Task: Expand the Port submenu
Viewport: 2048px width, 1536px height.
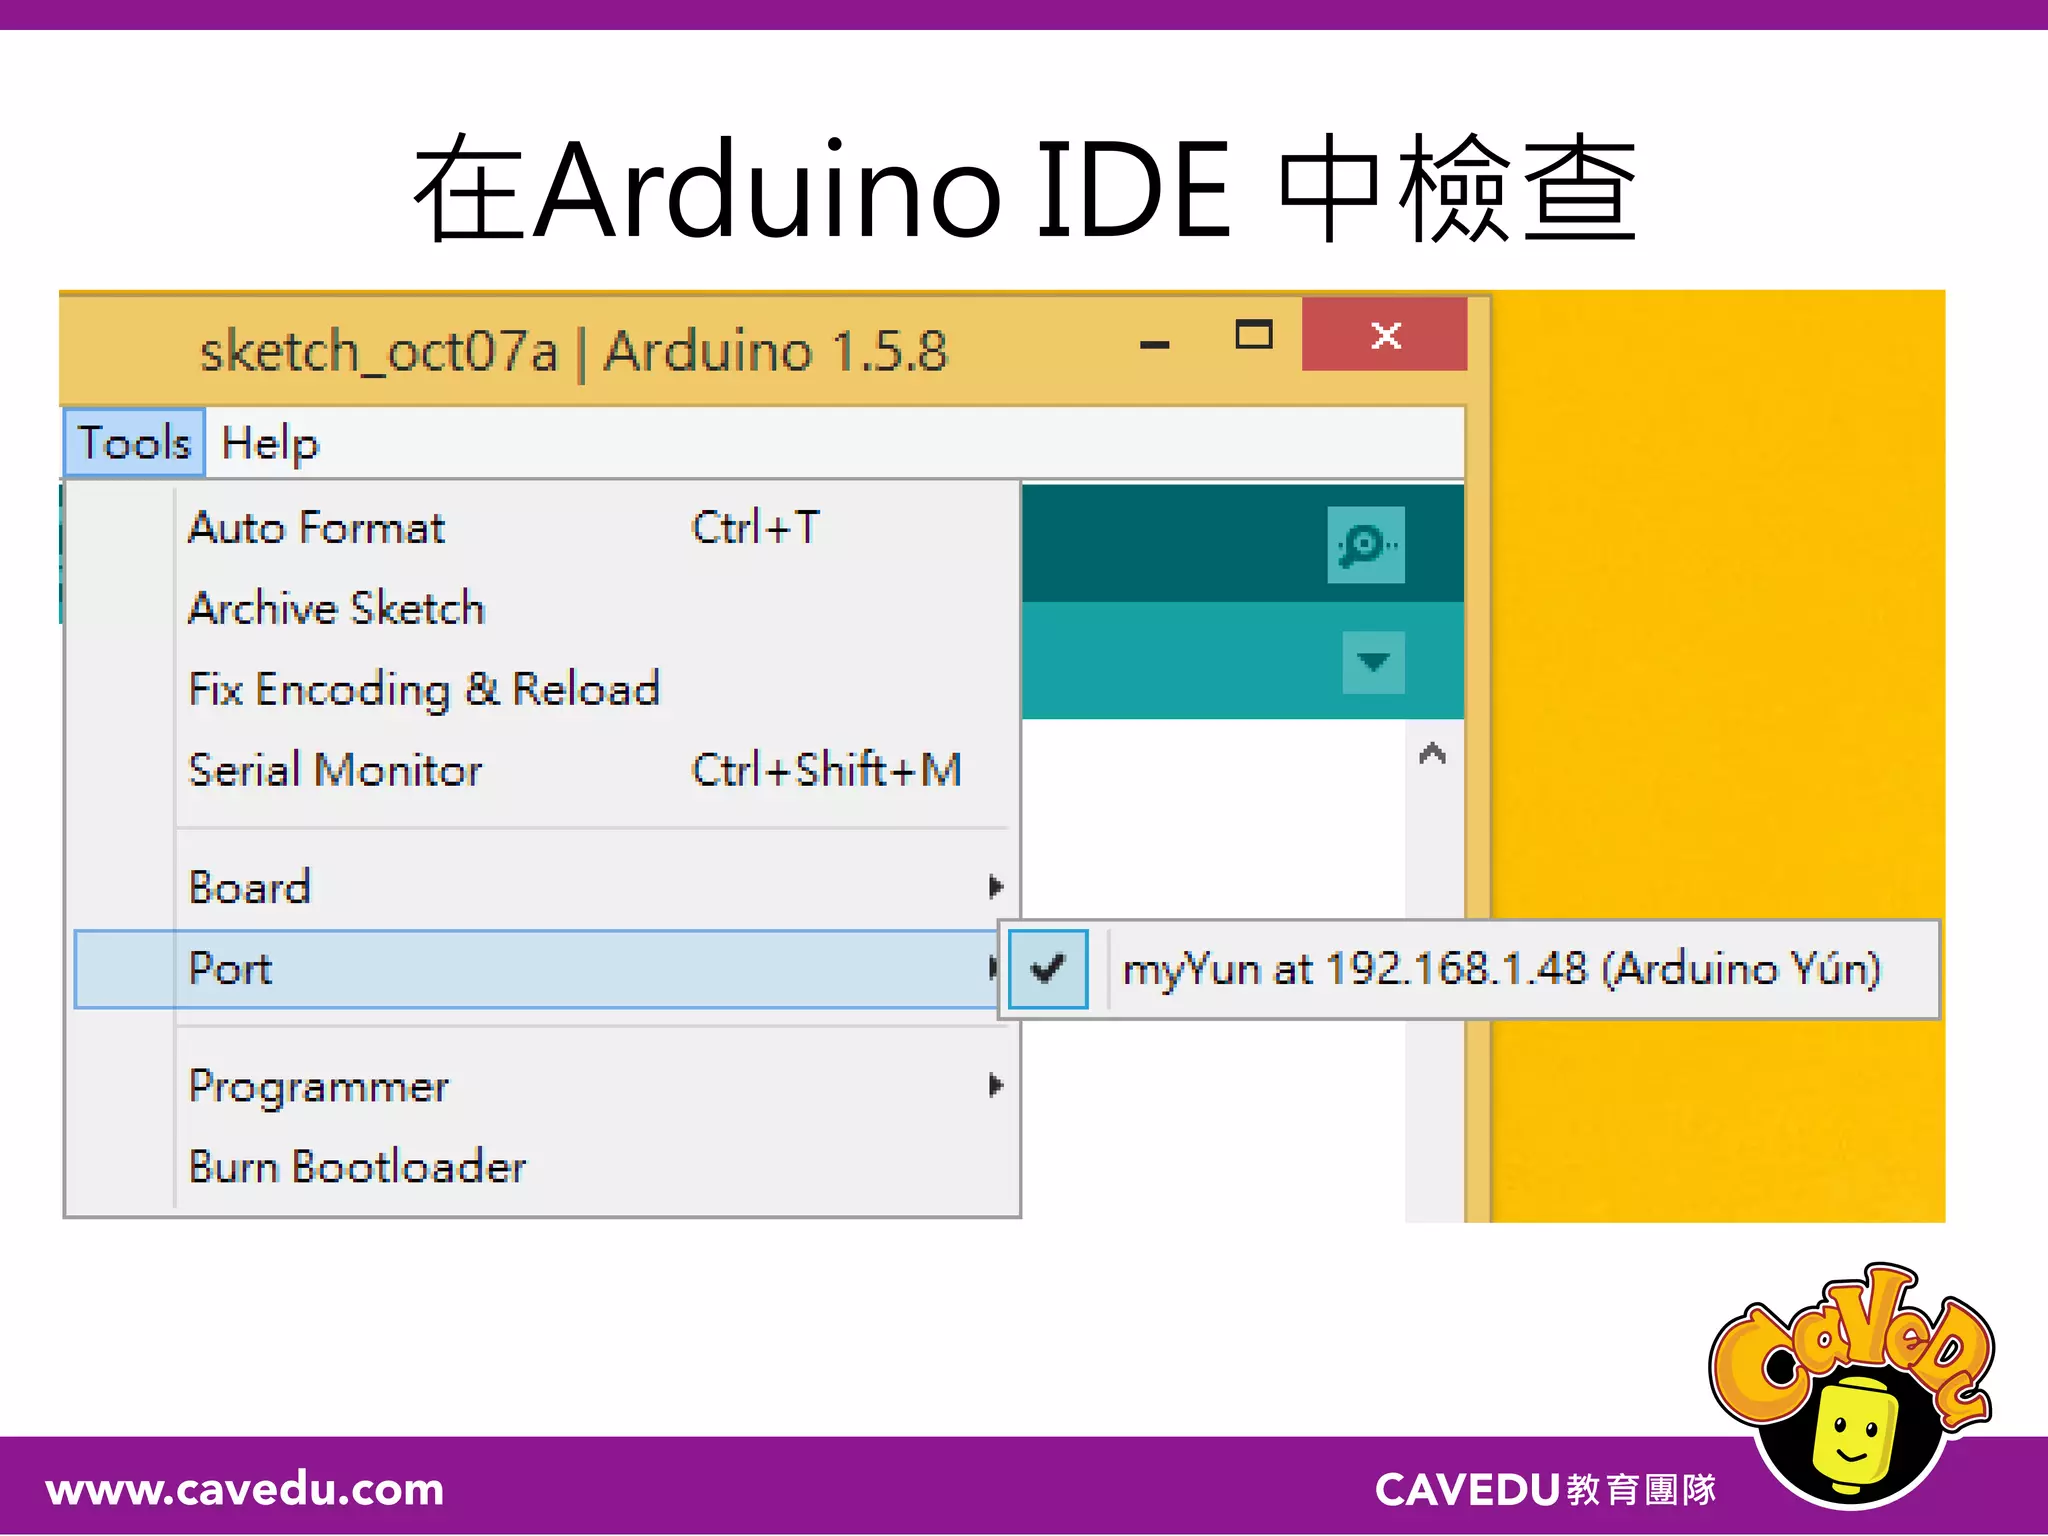Action: click(x=538, y=968)
